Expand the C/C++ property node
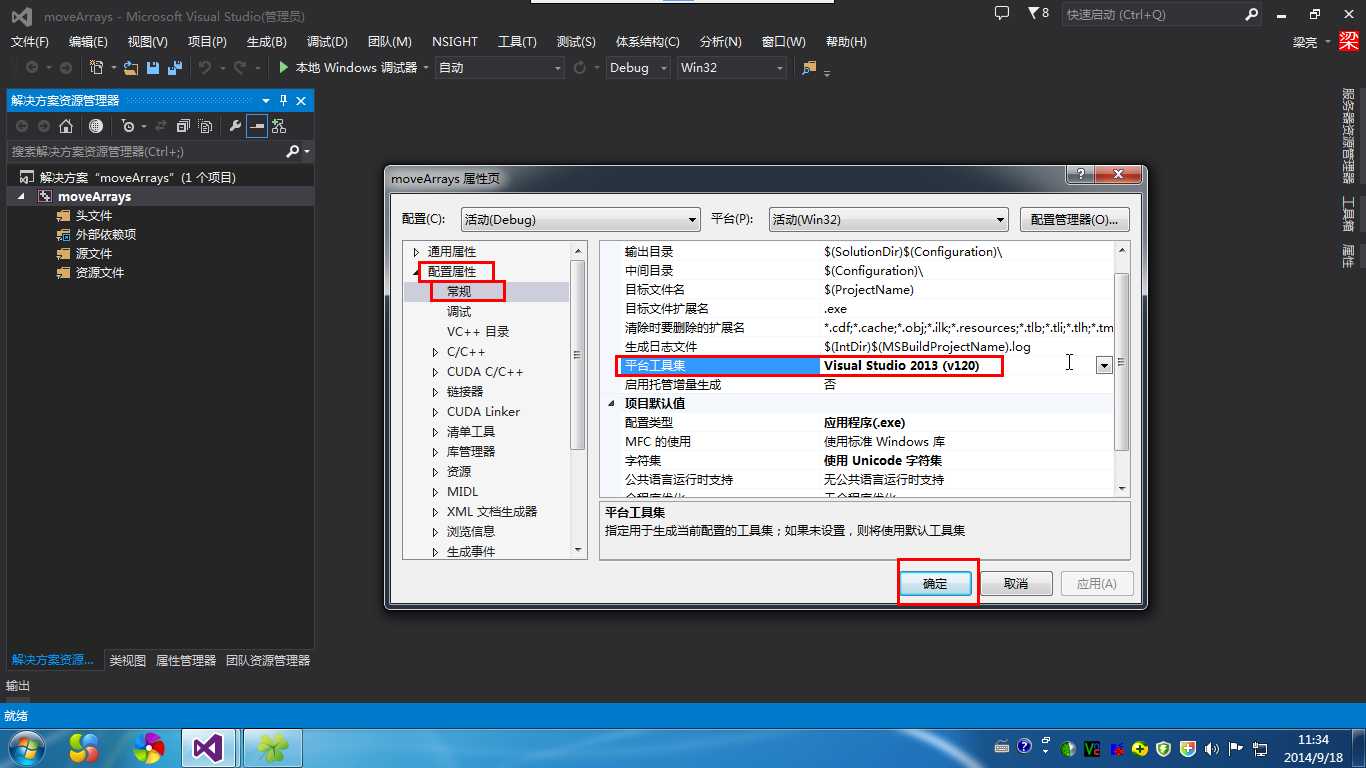Viewport: 1366px width, 768px height. click(435, 352)
